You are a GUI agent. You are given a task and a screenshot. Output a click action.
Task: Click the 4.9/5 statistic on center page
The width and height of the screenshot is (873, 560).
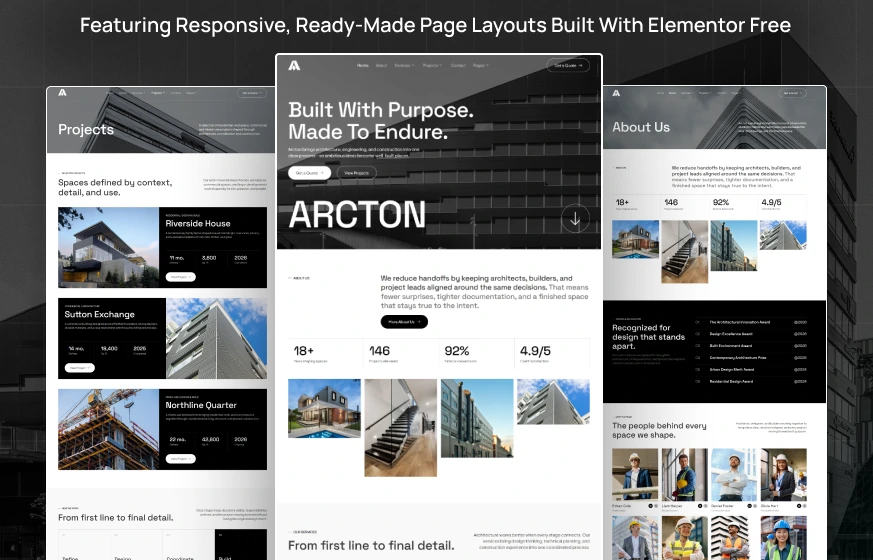pos(535,351)
